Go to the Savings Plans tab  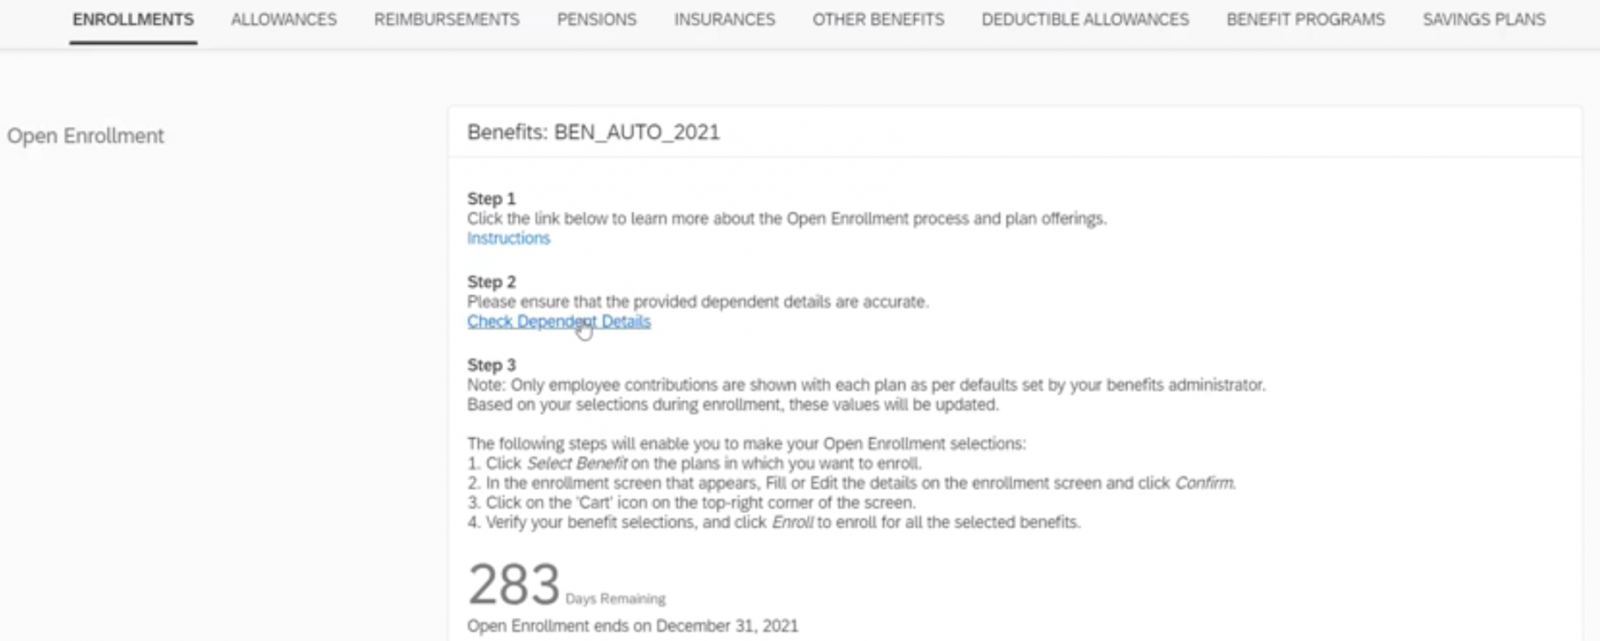(x=1484, y=20)
